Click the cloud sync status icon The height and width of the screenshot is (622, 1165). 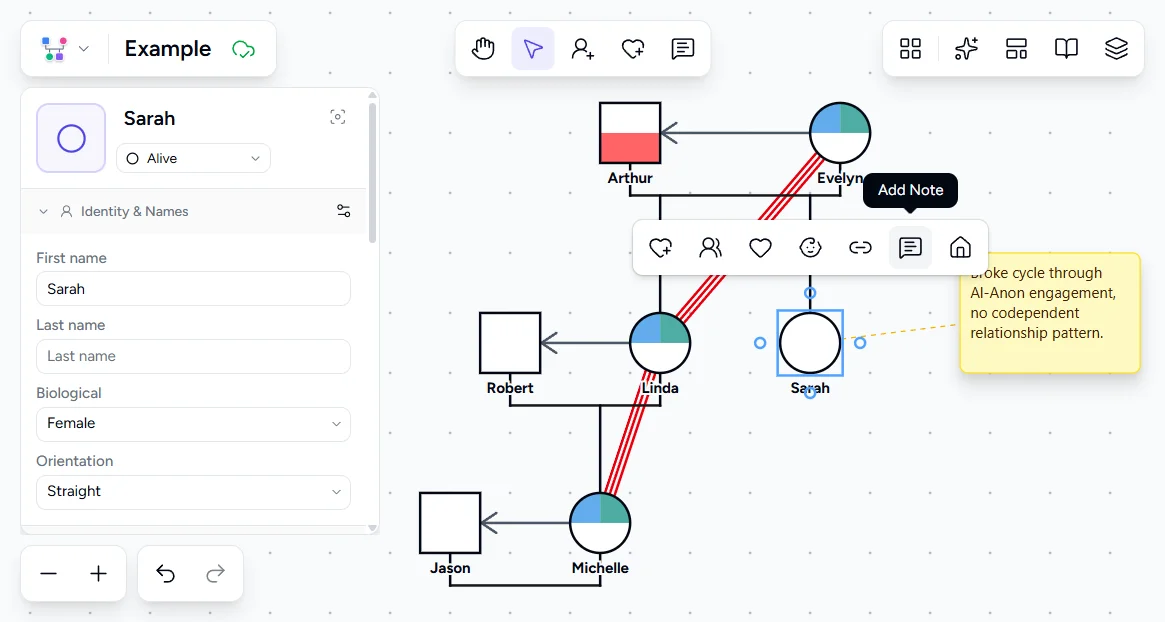coord(244,49)
